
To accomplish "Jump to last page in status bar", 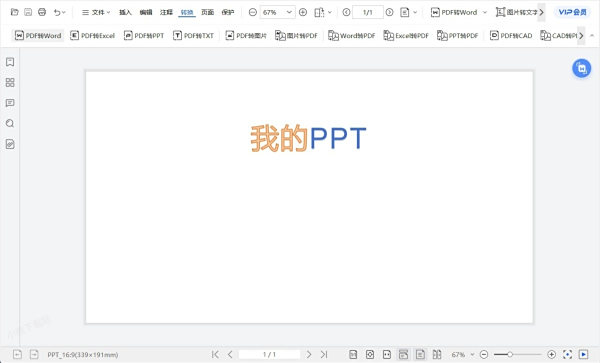I will point(324,355).
